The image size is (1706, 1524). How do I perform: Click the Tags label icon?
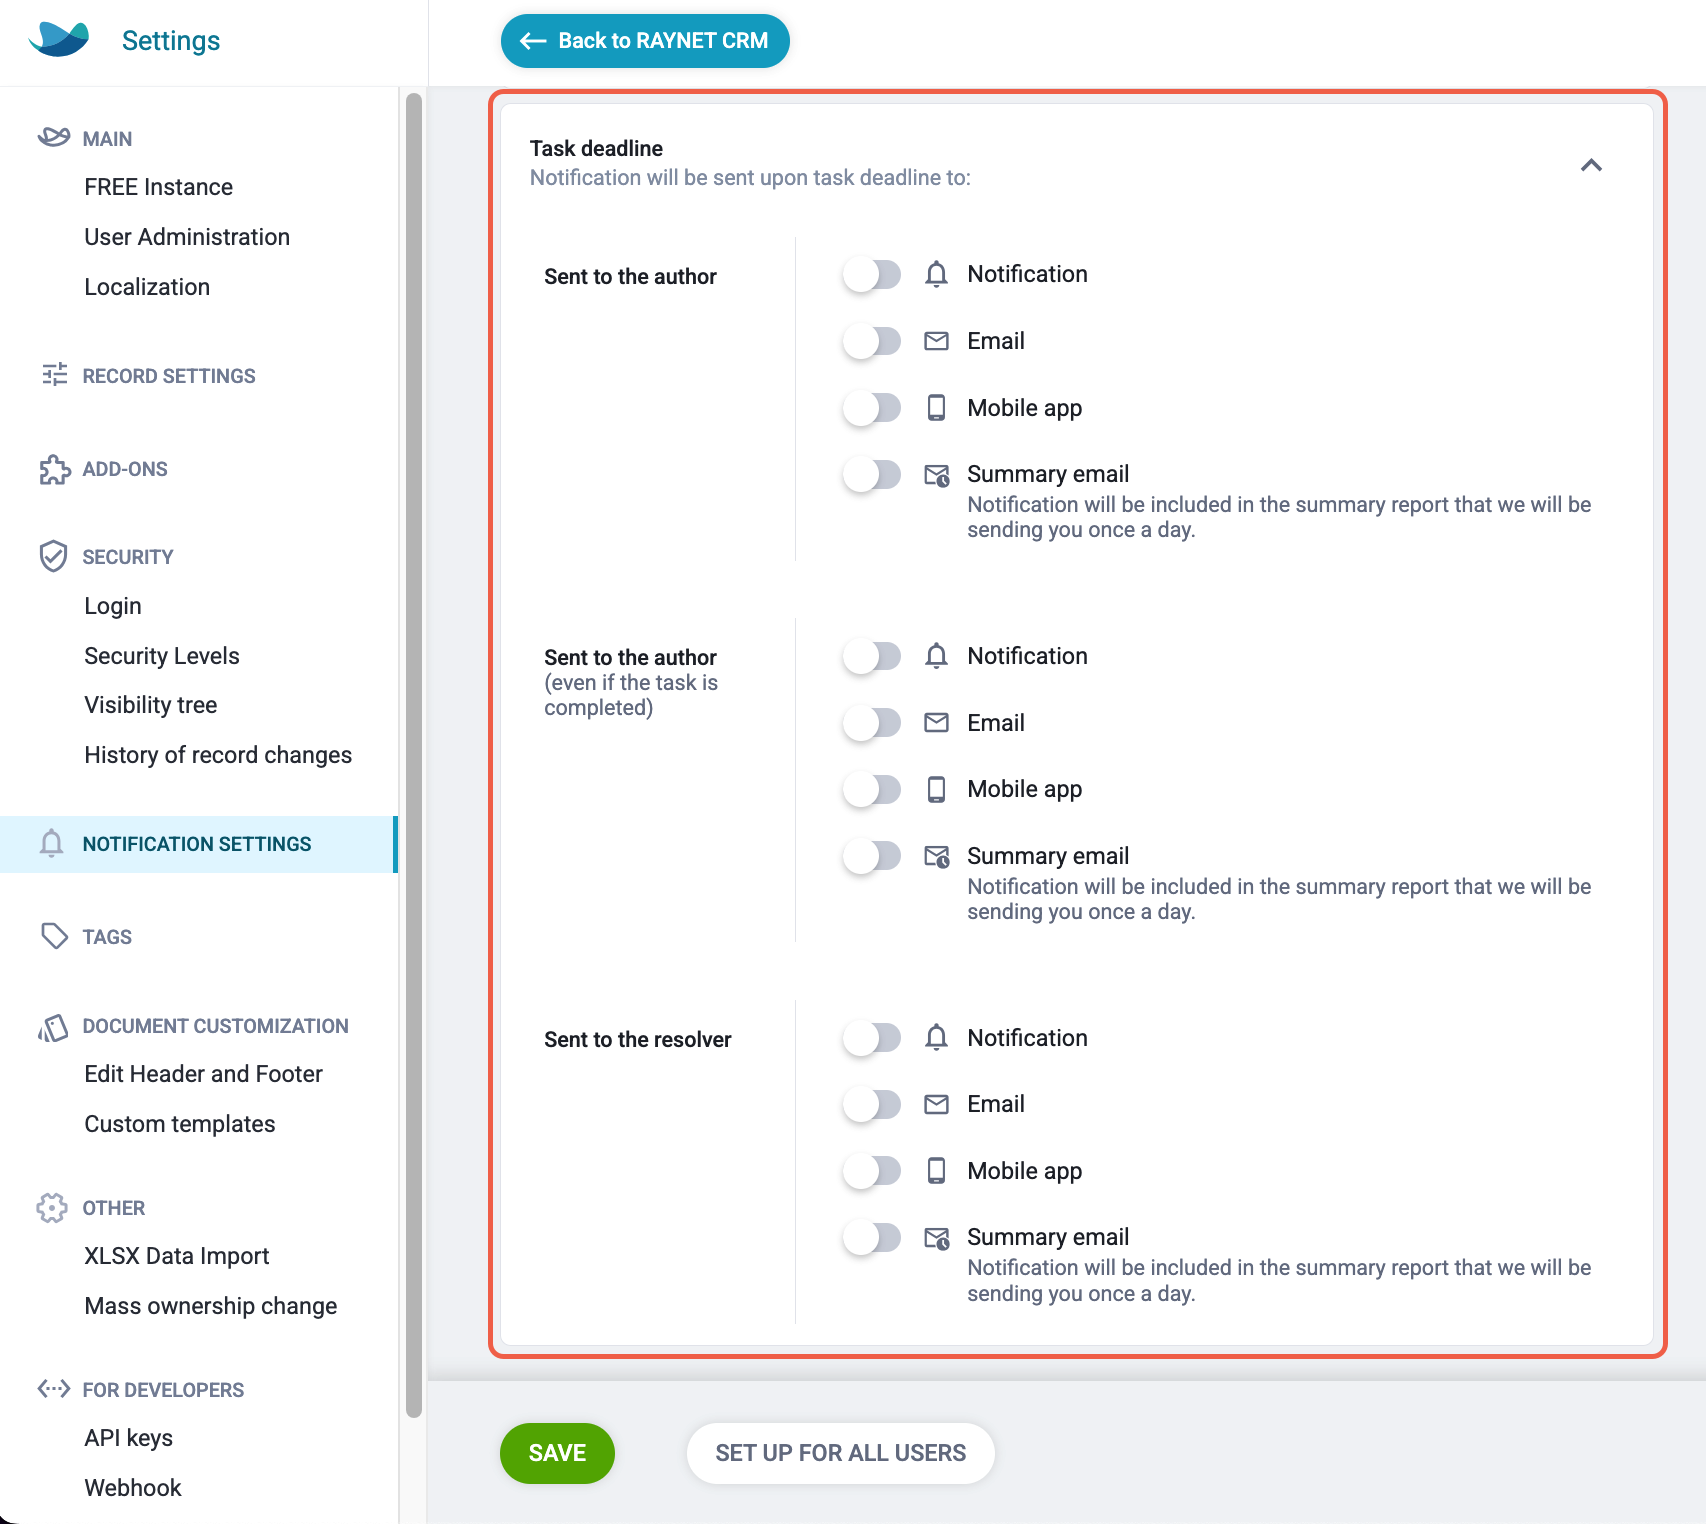click(54, 936)
